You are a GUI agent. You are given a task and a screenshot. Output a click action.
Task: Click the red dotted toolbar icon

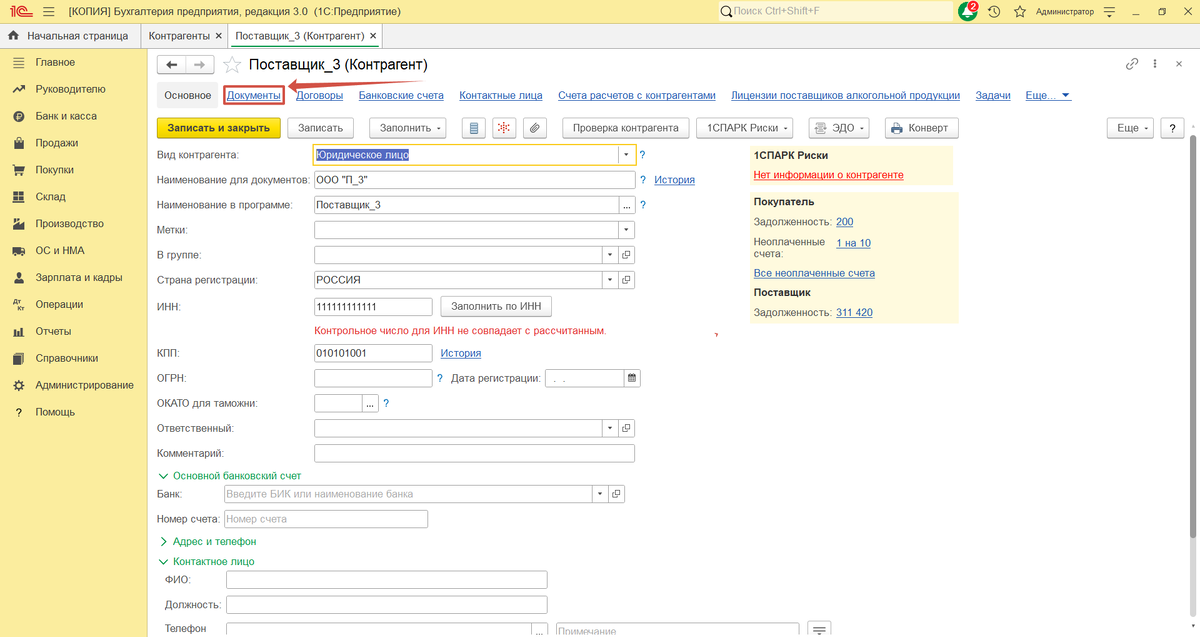504,128
